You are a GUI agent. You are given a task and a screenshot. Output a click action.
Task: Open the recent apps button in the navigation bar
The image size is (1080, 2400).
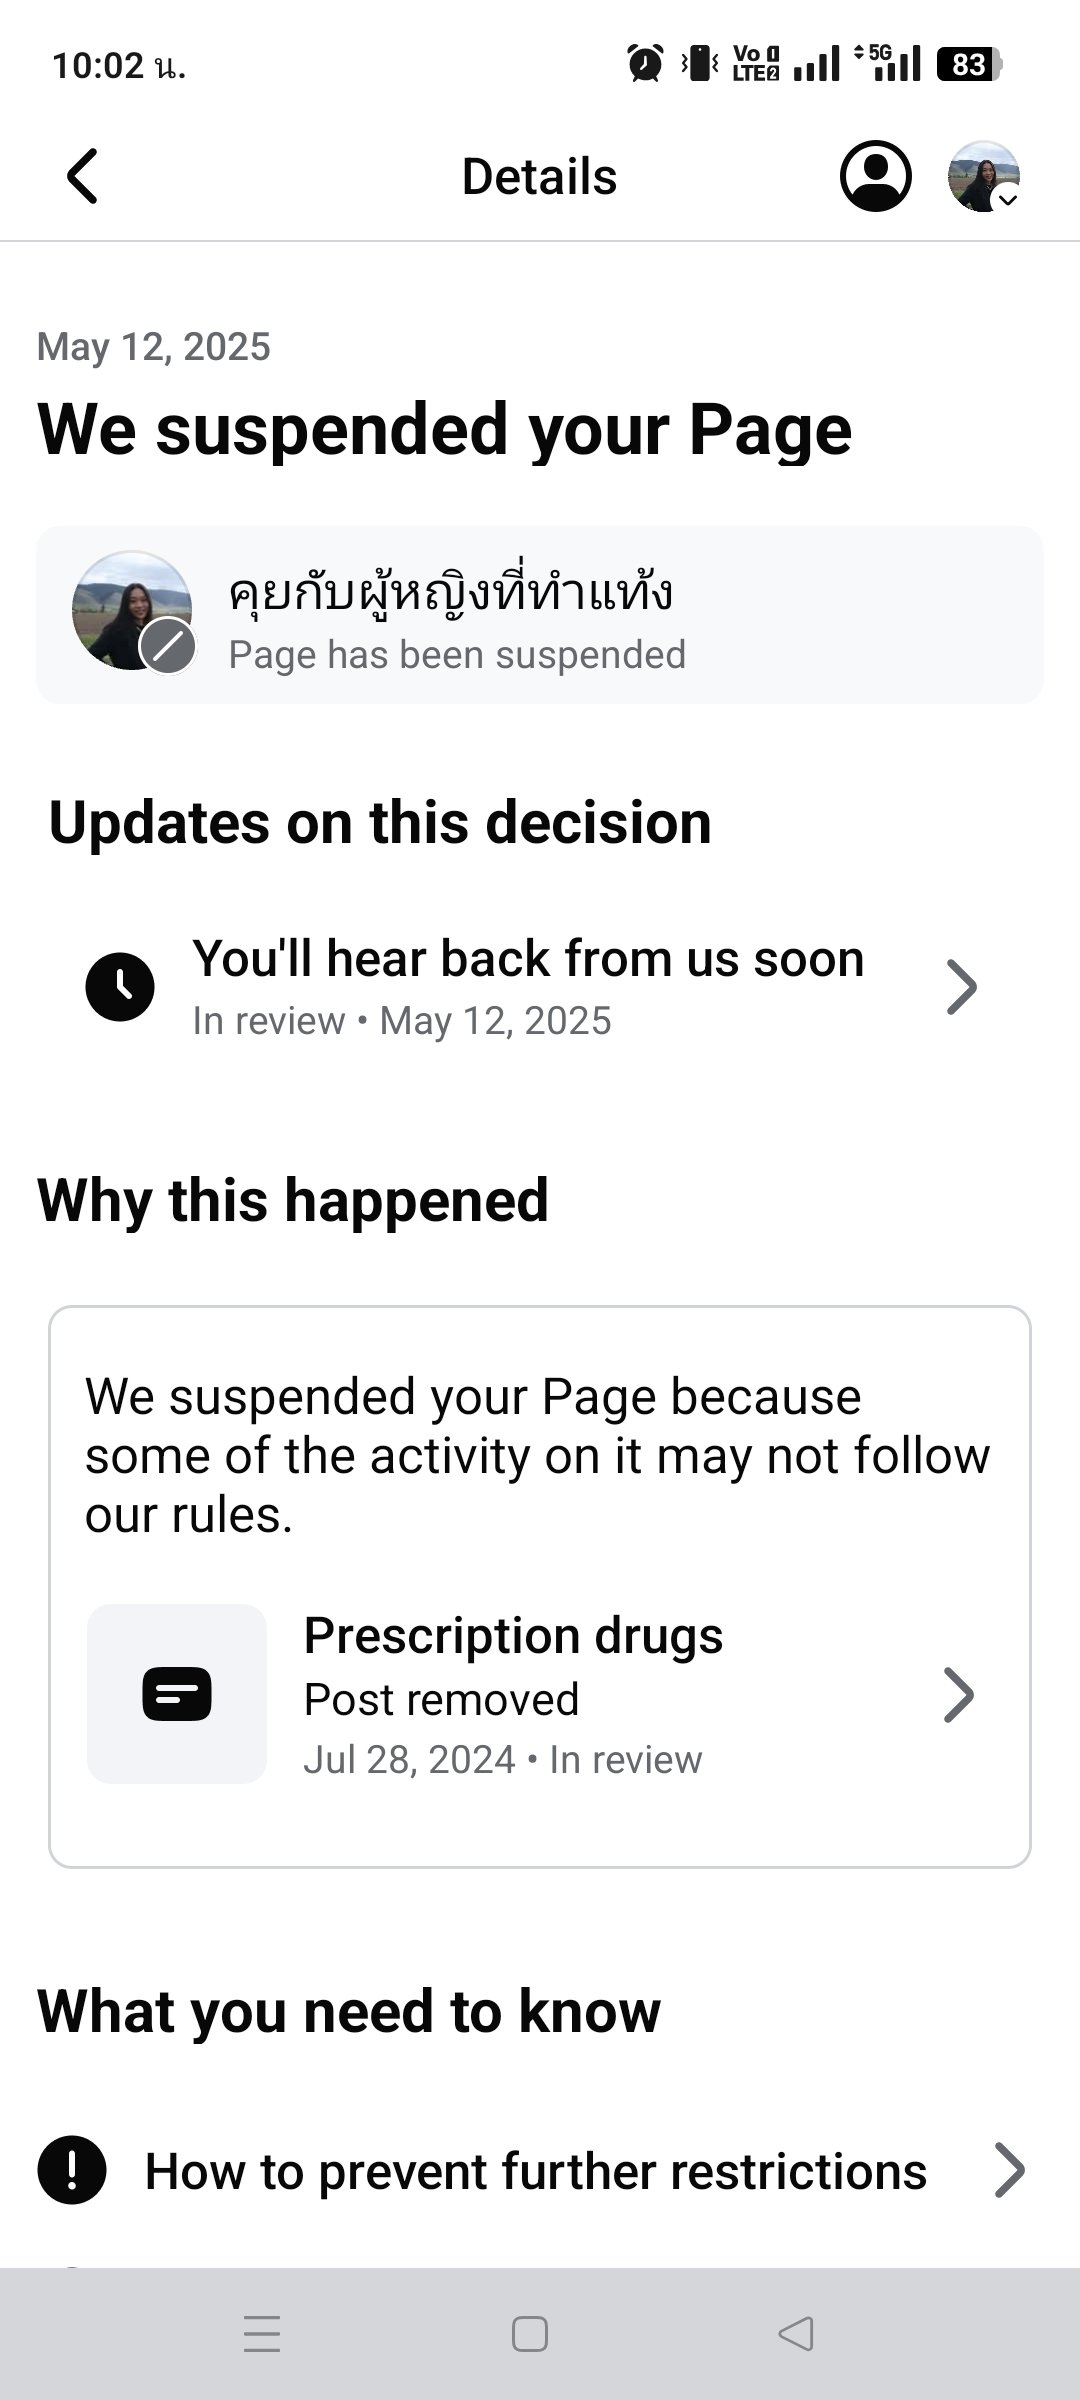click(262, 2336)
